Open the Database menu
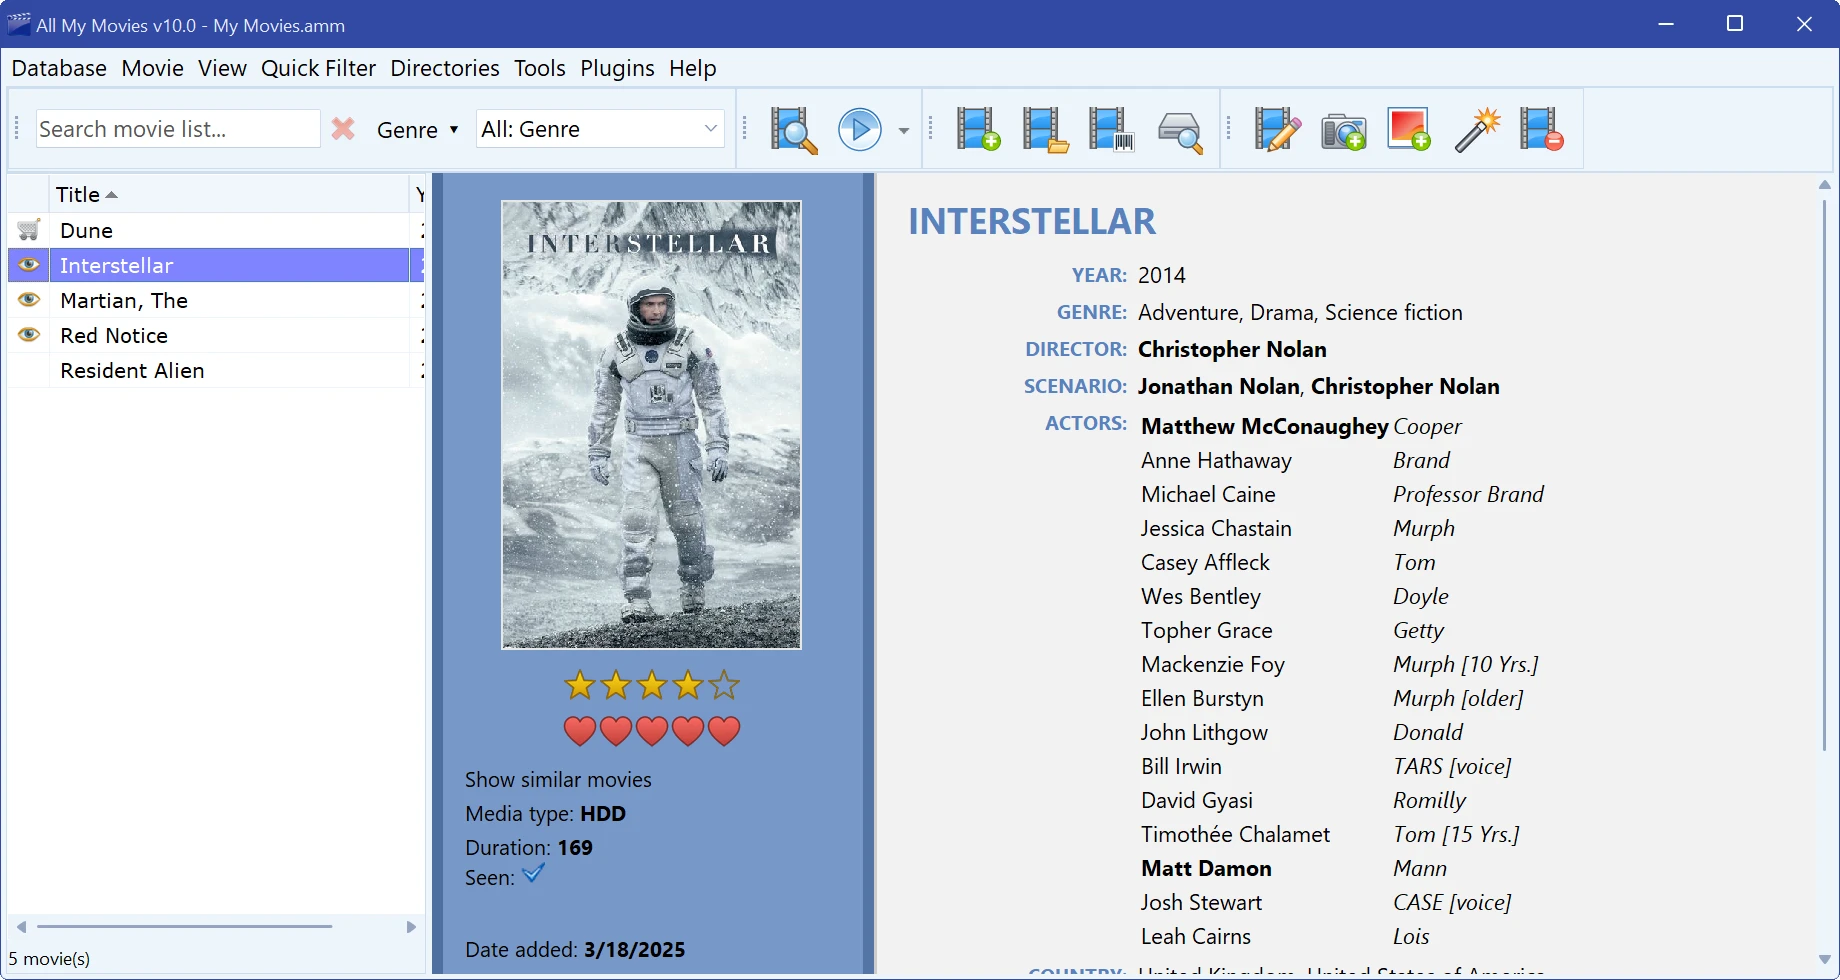Screen dimensions: 1840x980 pos(59,68)
